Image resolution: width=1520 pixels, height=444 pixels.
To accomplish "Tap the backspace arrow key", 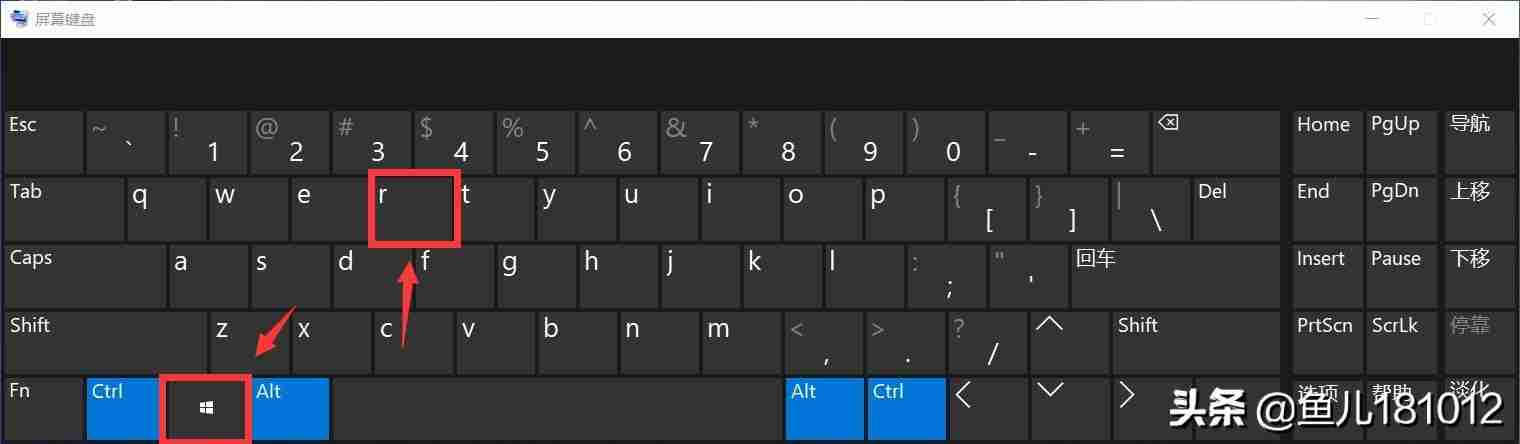I will click(x=1215, y=141).
